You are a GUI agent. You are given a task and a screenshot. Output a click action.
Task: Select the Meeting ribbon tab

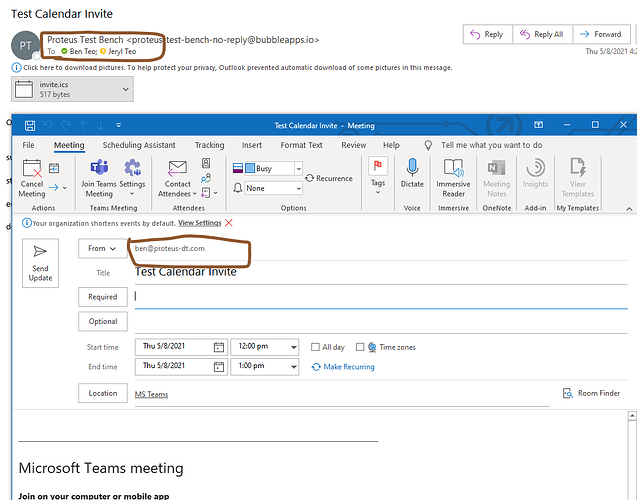pyautogui.click(x=69, y=145)
